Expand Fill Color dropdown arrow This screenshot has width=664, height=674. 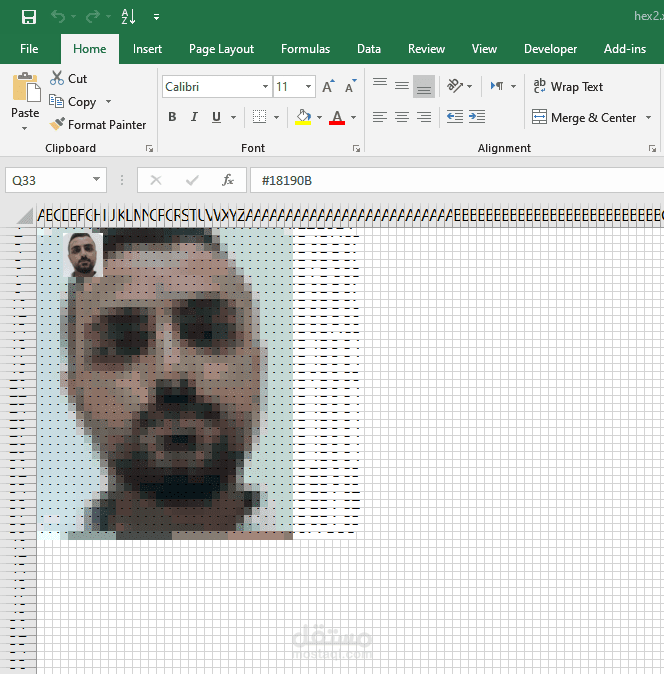pyautogui.click(x=319, y=117)
